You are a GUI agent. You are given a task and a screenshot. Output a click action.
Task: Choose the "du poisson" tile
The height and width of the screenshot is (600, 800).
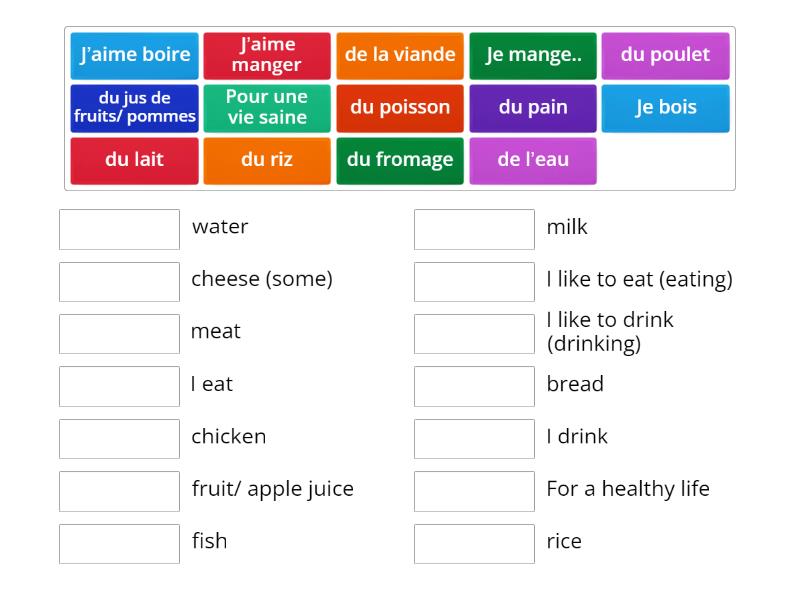coord(400,107)
